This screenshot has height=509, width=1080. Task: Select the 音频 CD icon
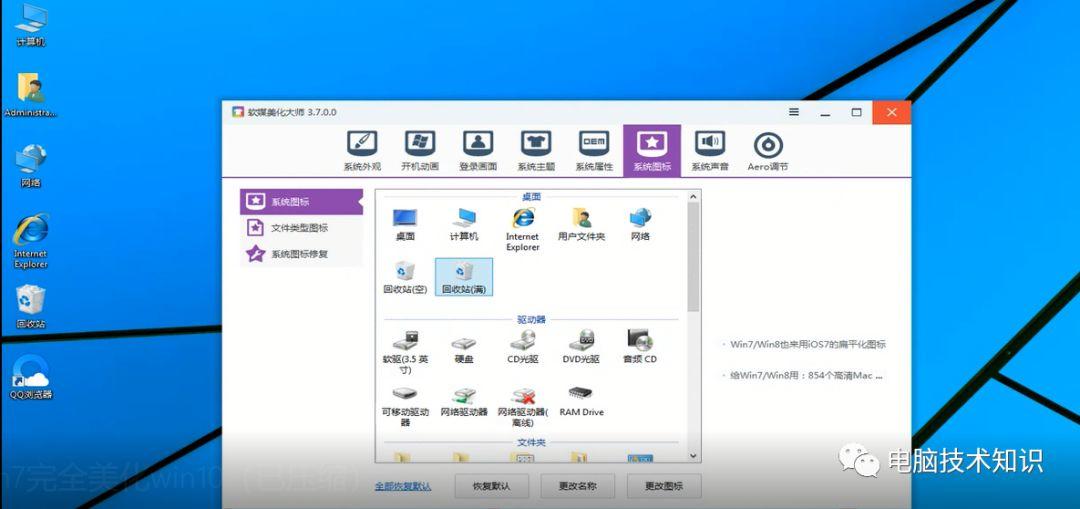pyautogui.click(x=640, y=347)
